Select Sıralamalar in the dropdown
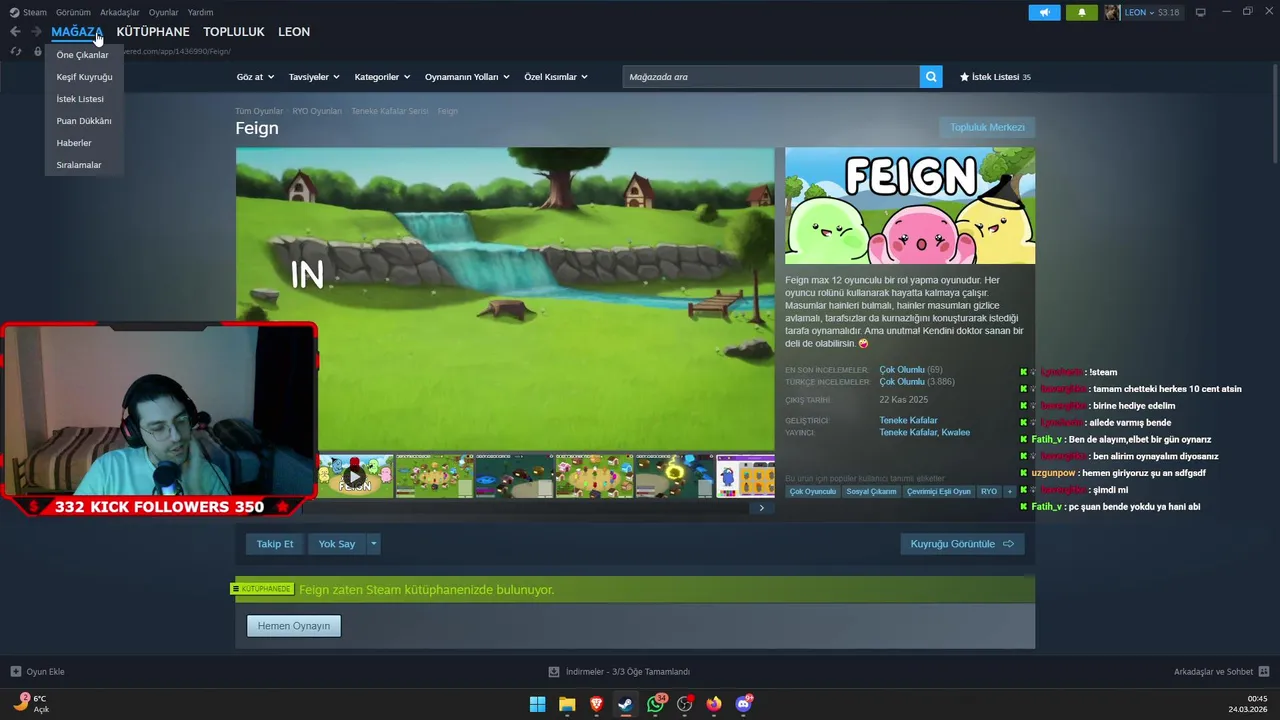Image resolution: width=1280 pixels, height=720 pixels. [x=79, y=165]
